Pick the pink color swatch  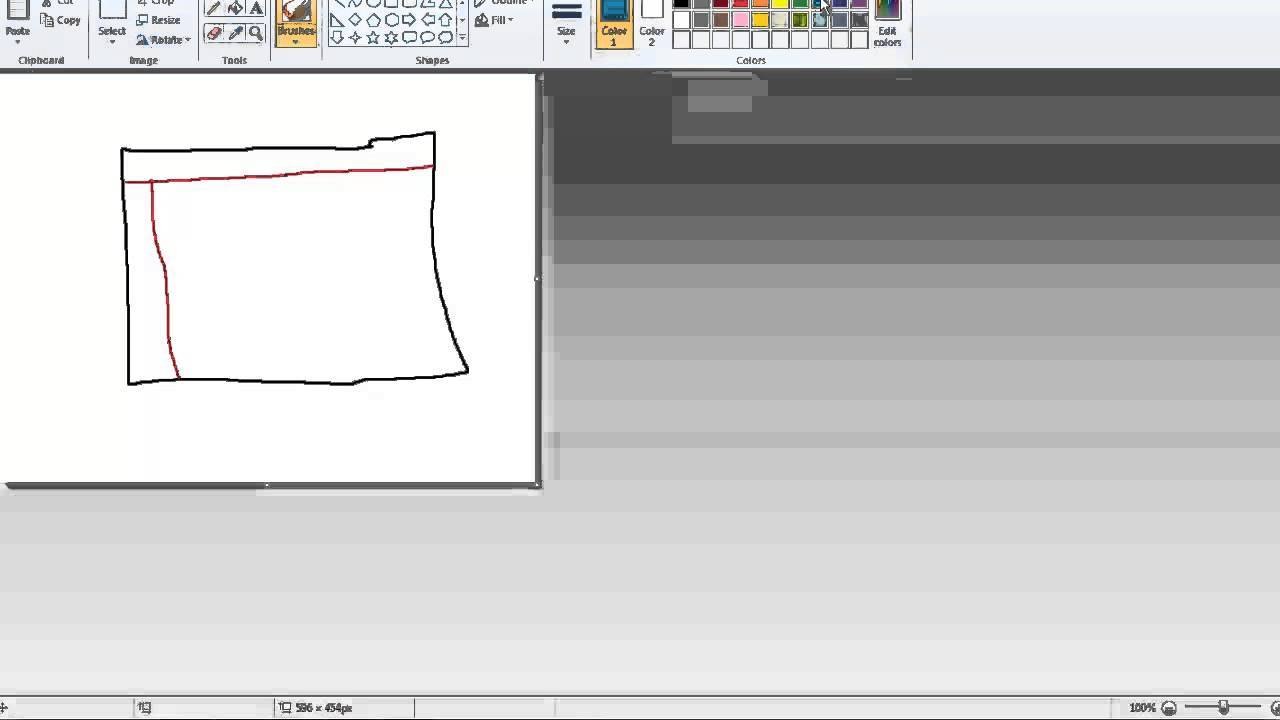pos(741,20)
